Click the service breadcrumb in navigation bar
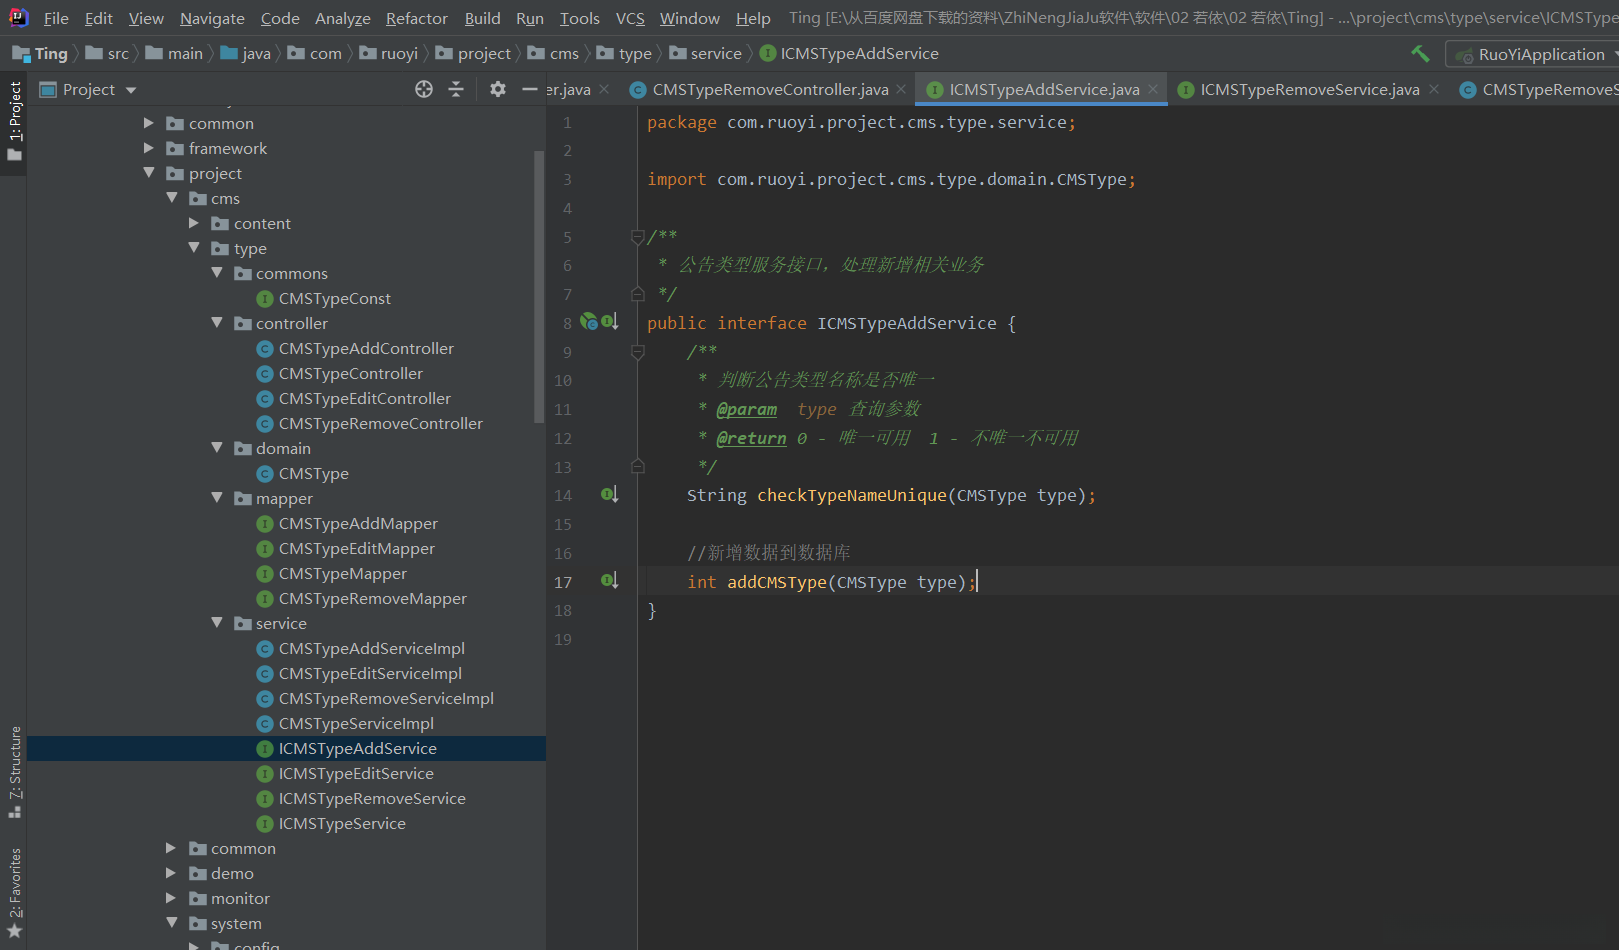 (x=715, y=54)
